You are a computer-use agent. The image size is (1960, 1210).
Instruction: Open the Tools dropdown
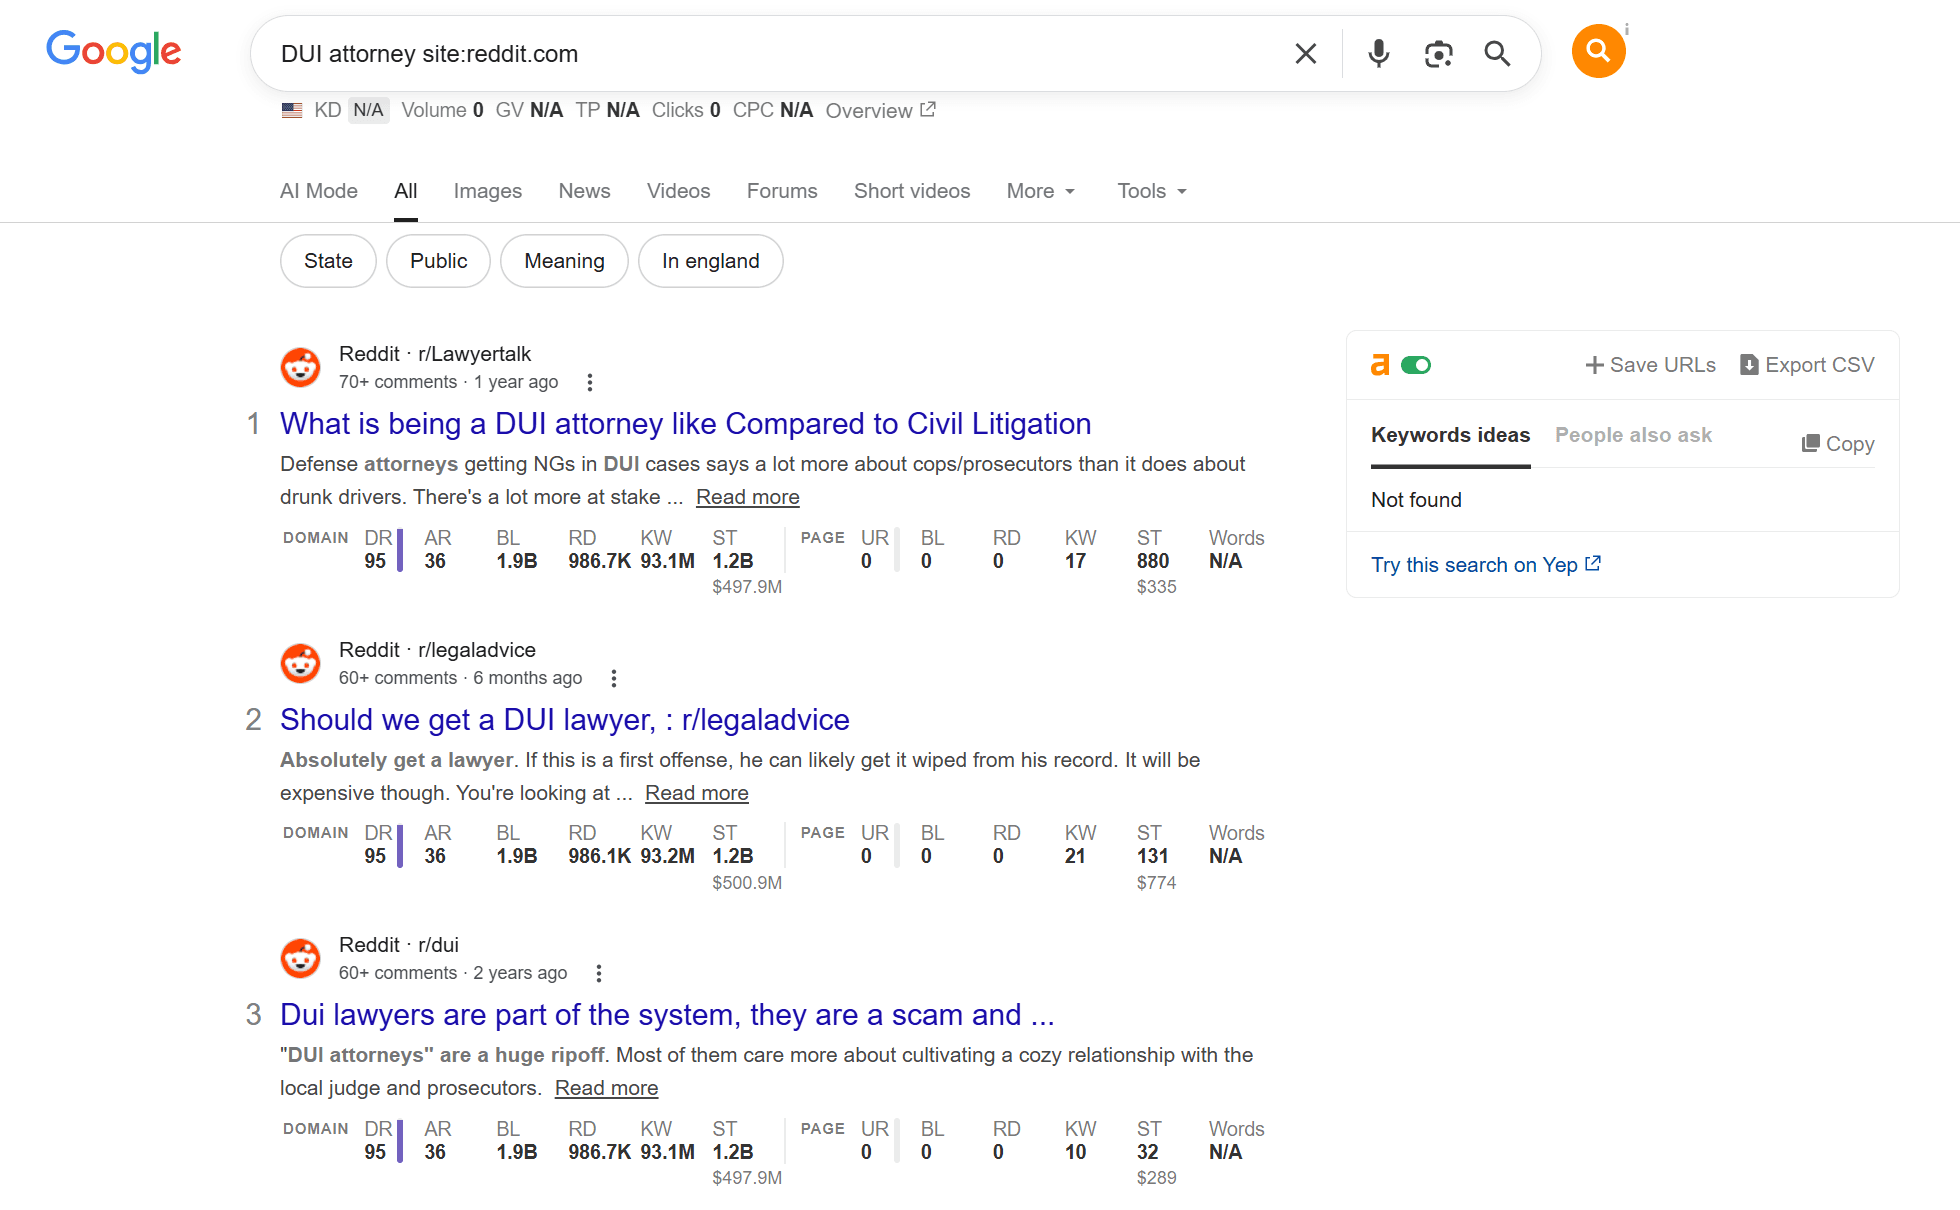coord(1152,191)
